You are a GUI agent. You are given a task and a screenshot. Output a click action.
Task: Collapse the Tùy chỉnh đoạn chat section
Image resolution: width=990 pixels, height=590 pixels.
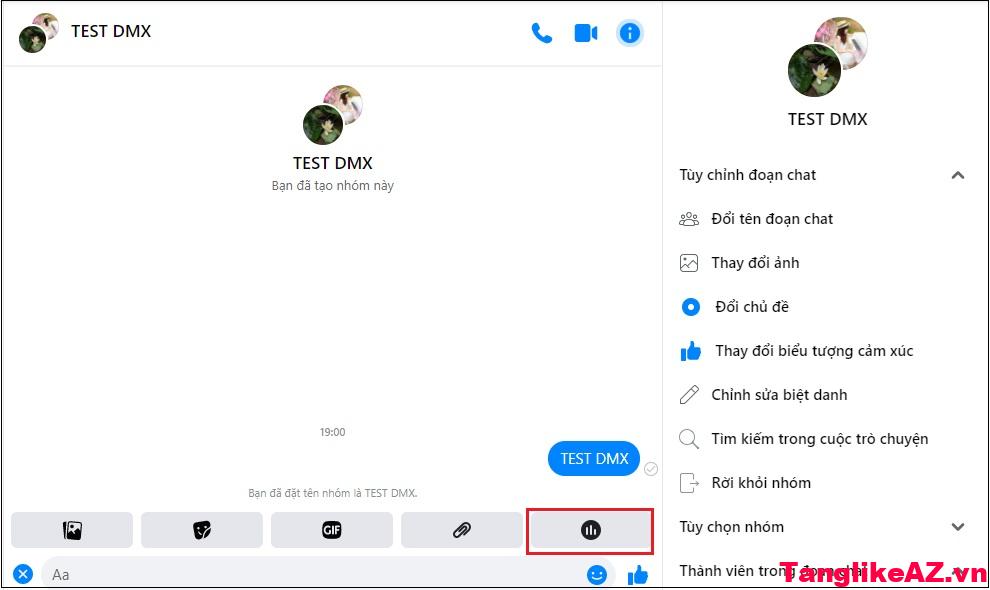point(957,174)
